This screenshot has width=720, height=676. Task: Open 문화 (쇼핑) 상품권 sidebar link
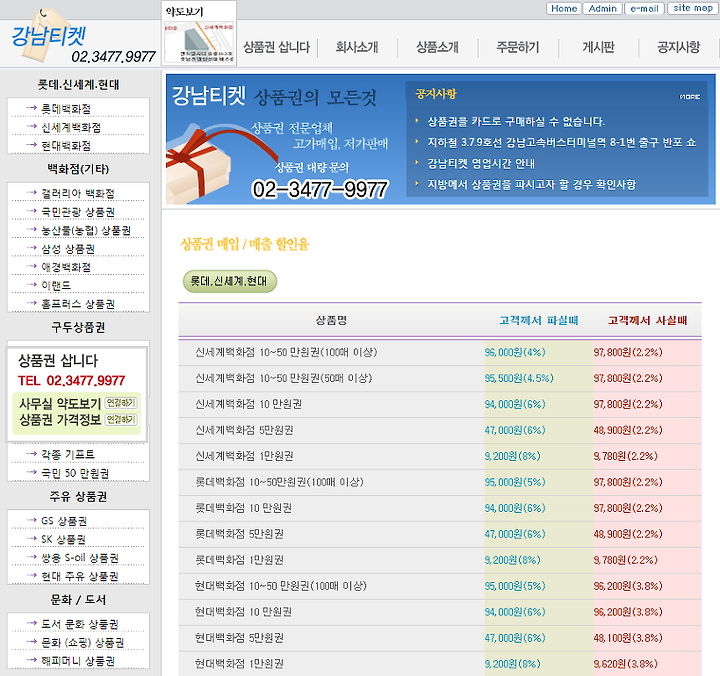click(x=83, y=642)
